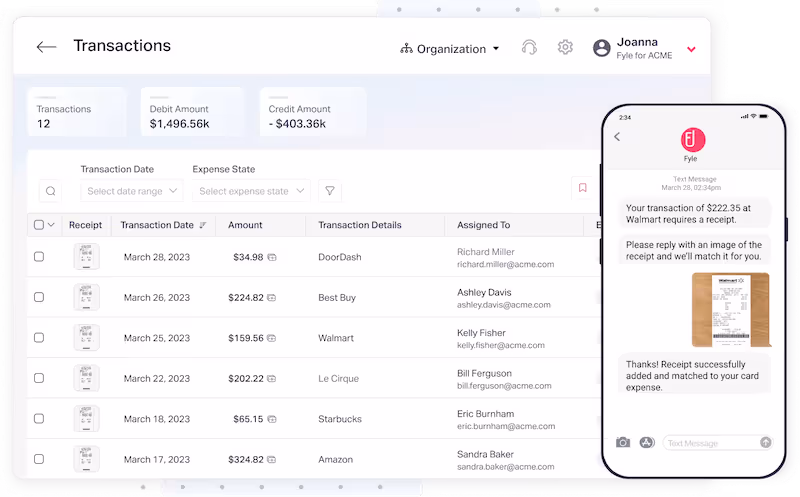Click the search magnifier icon
800x497 pixels.
click(51, 191)
